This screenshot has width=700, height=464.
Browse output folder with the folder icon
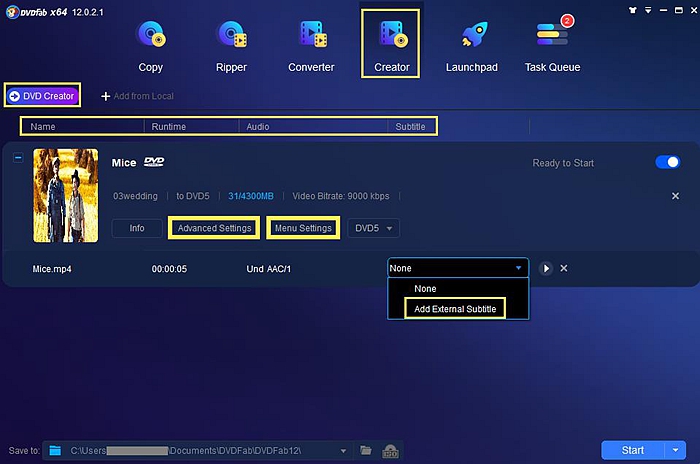tap(366, 450)
